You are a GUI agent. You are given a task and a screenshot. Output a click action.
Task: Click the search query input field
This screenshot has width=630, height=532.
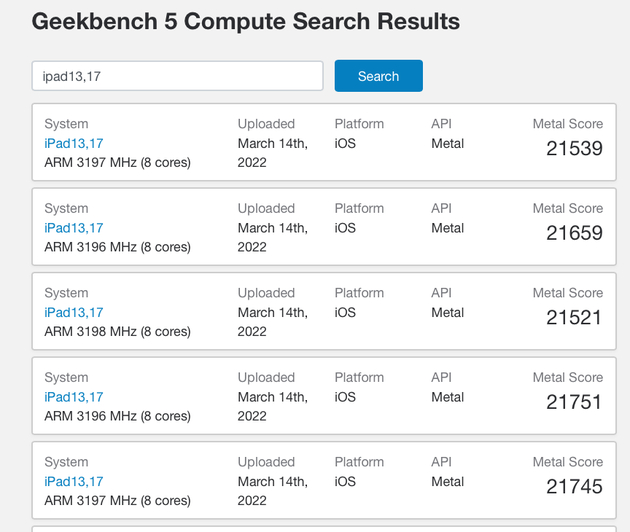[177, 76]
